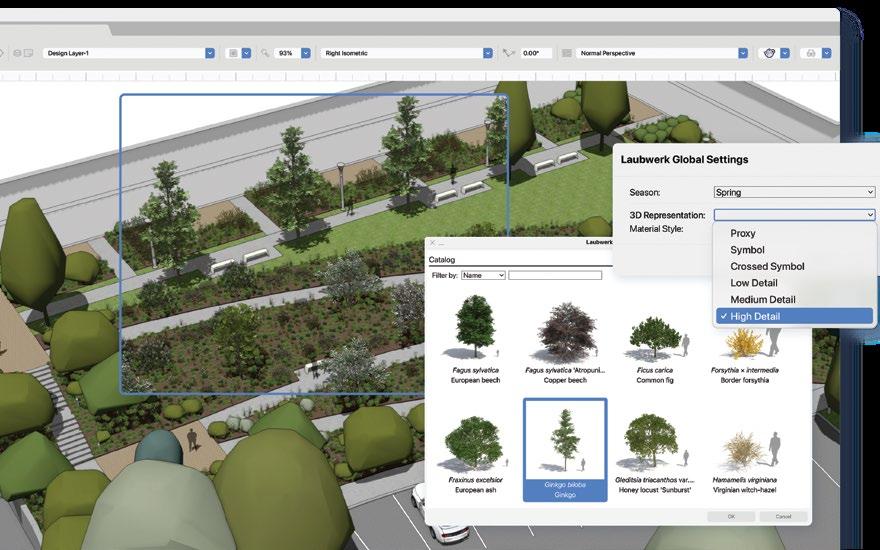Expand the dropdown arrow next to the printer icon

(x=827, y=53)
